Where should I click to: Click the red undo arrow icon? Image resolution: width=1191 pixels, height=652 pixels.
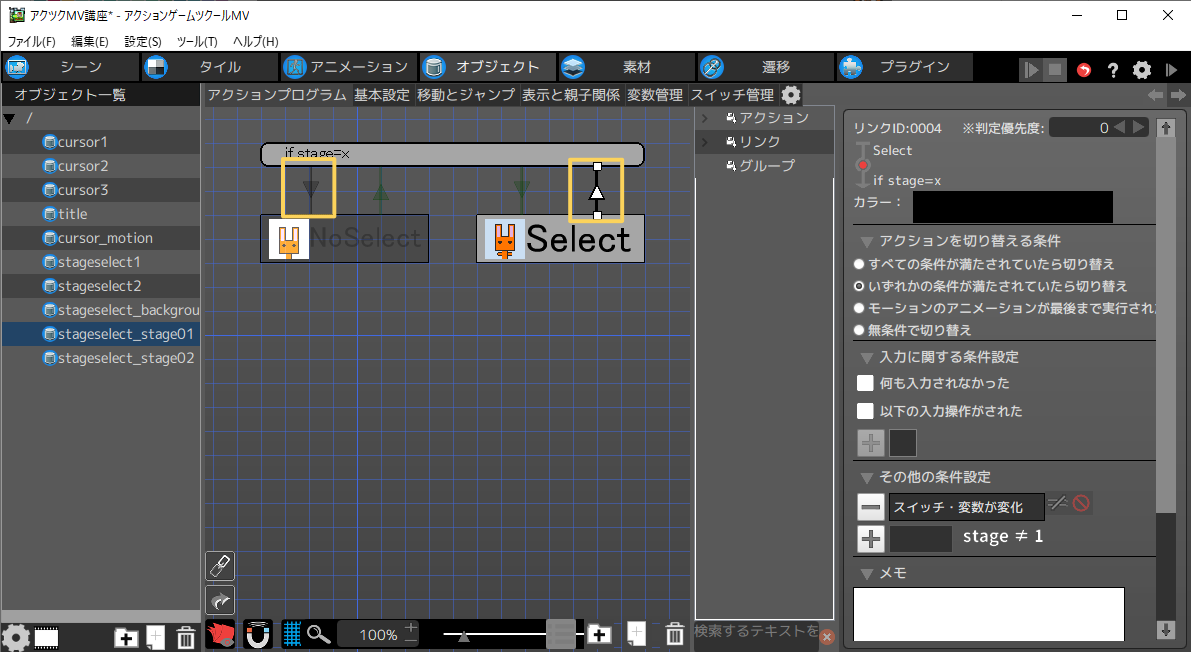(x=1084, y=70)
